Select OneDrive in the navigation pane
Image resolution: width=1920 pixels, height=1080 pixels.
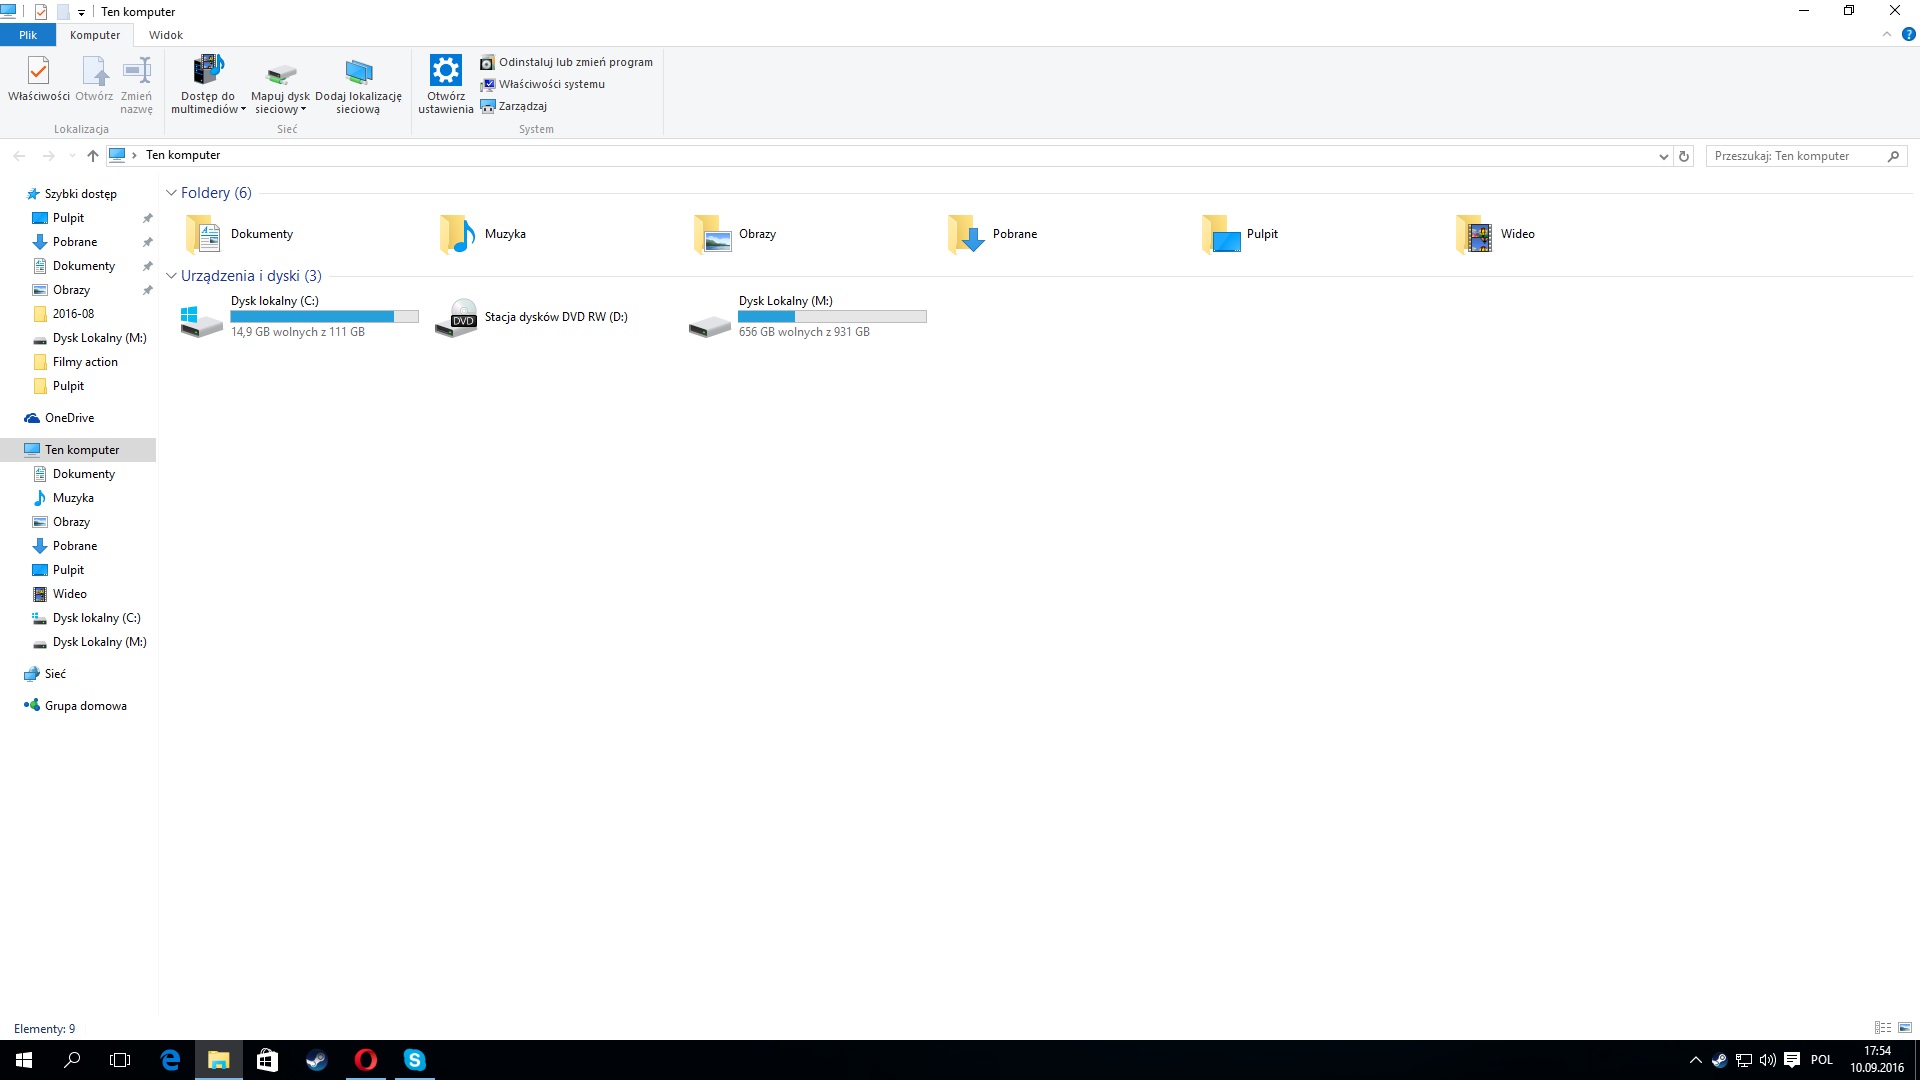[x=69, y=418]
